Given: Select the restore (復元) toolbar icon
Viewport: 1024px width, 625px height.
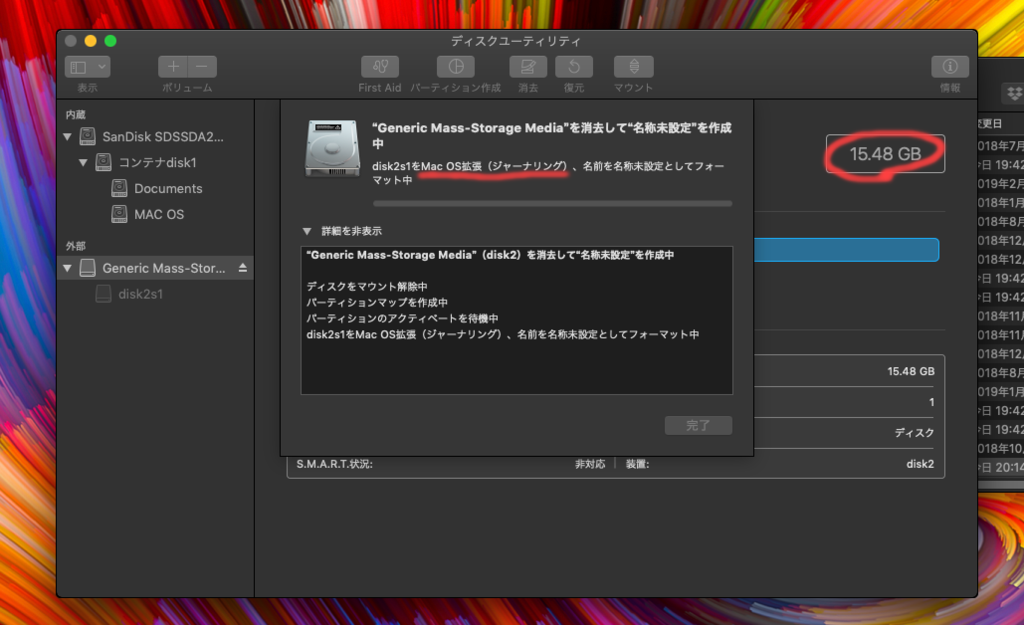Looking at the screenshot, I should point(574,67).
